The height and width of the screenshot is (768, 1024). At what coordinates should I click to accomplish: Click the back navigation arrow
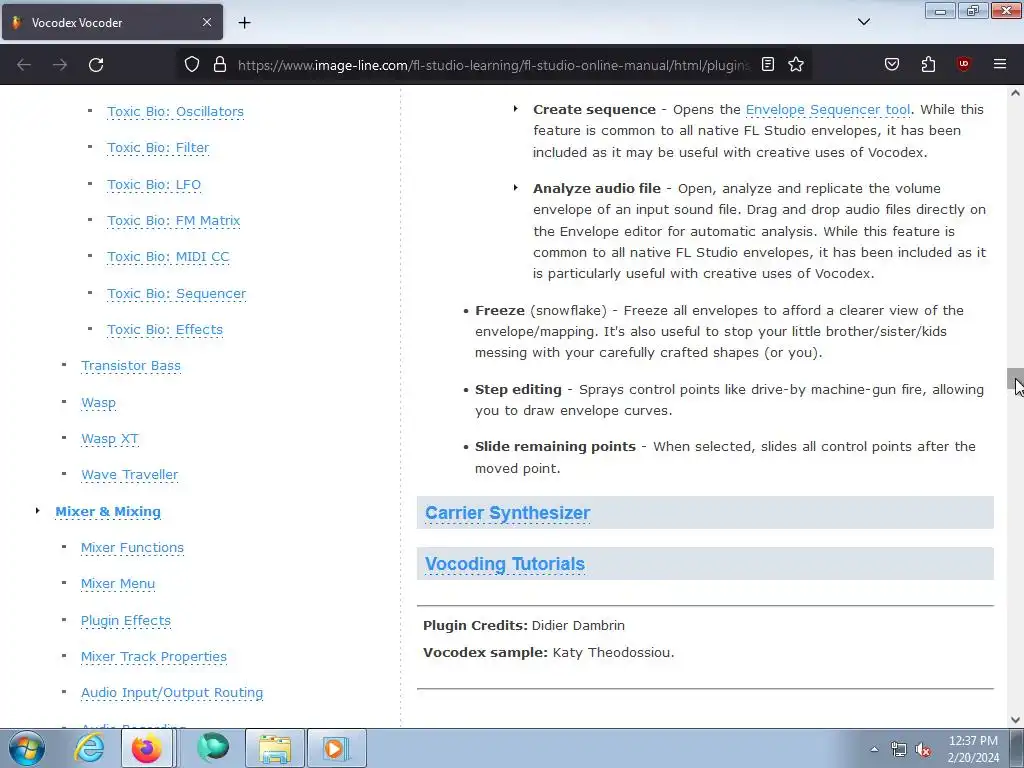24,65
